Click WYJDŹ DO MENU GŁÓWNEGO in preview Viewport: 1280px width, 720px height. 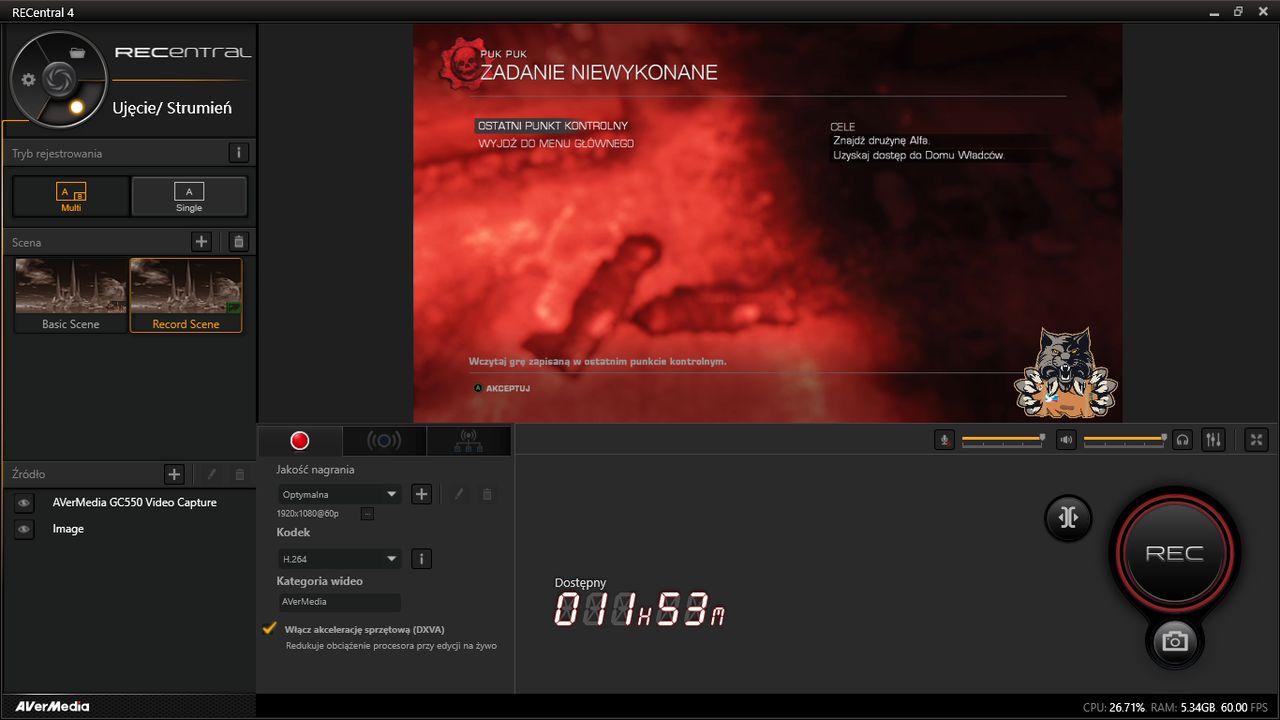556,144
